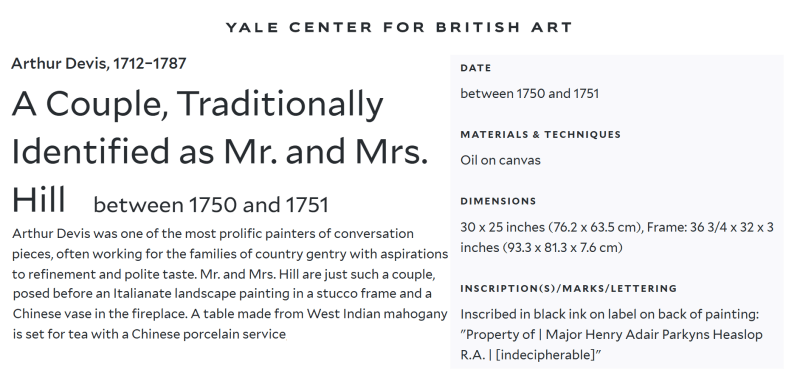Click the MATERIALS & TECHNIQUES heading
The image size is (800, 392).
click(x=540, y=134)
